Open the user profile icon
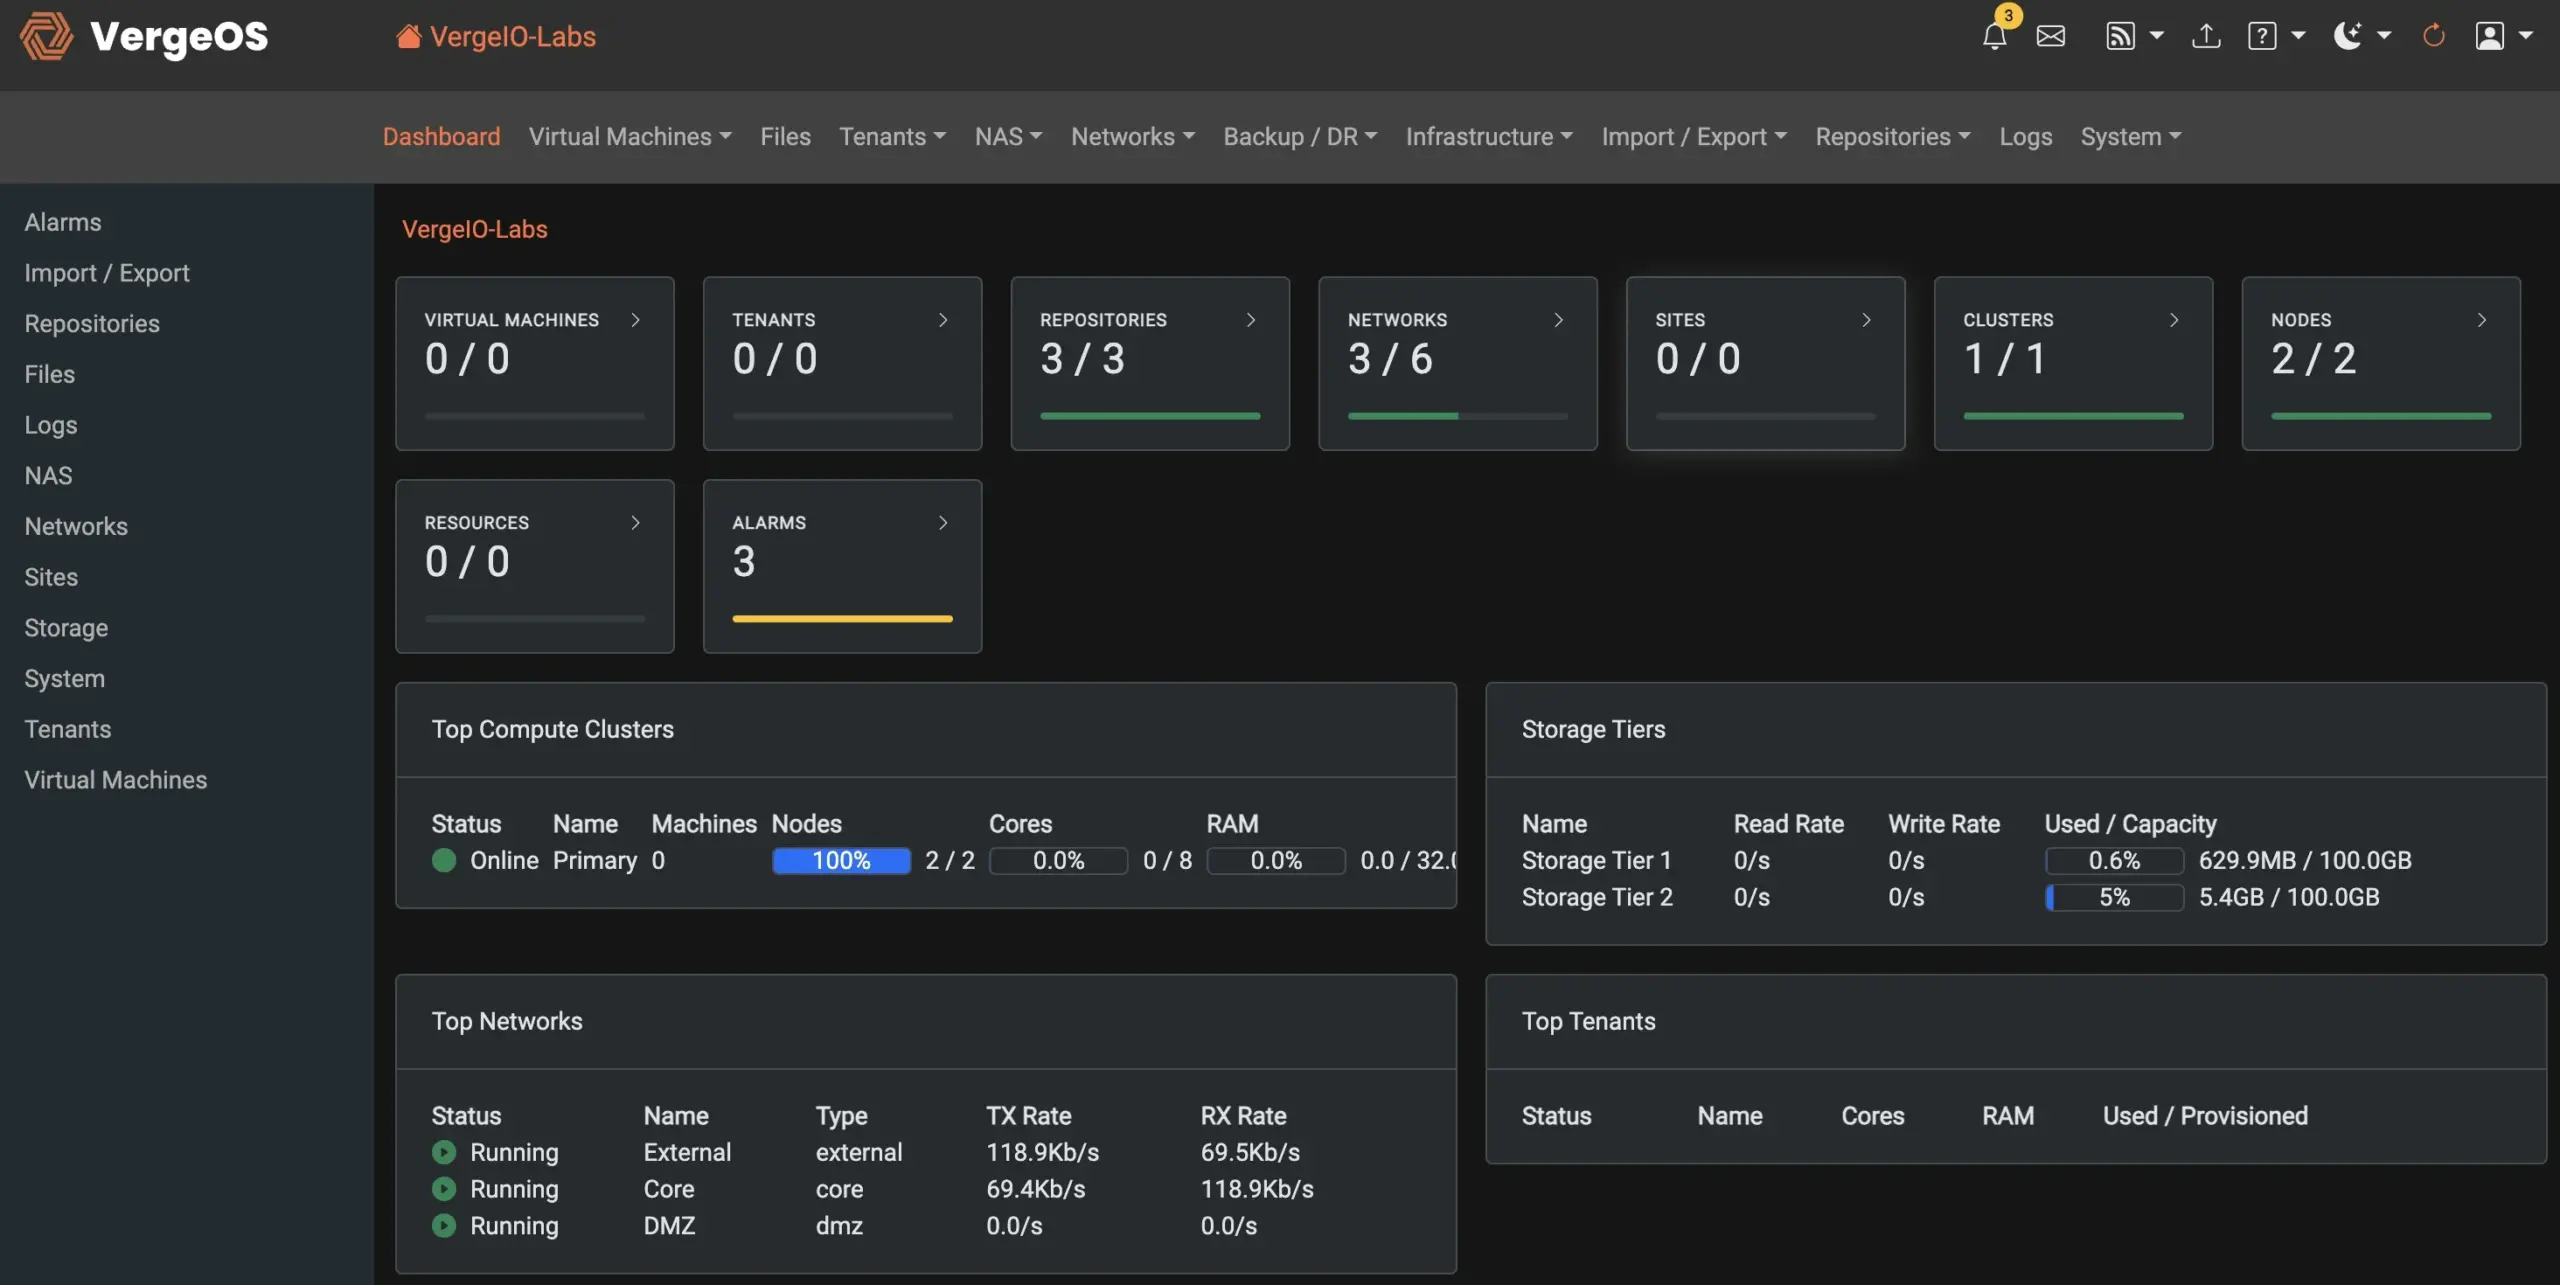This screenshot has height=1285, width=2560. (2494, 36)
